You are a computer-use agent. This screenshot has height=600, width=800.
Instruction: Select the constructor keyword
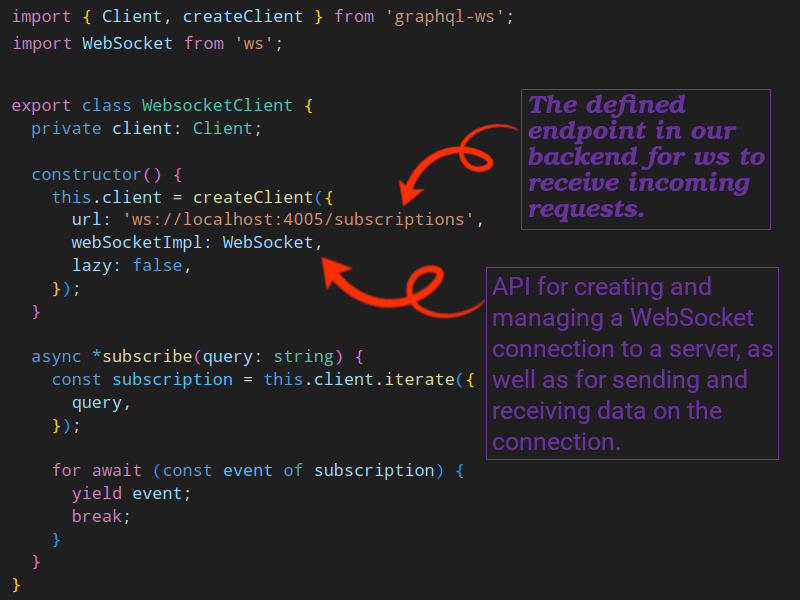[x=86, y=174]
